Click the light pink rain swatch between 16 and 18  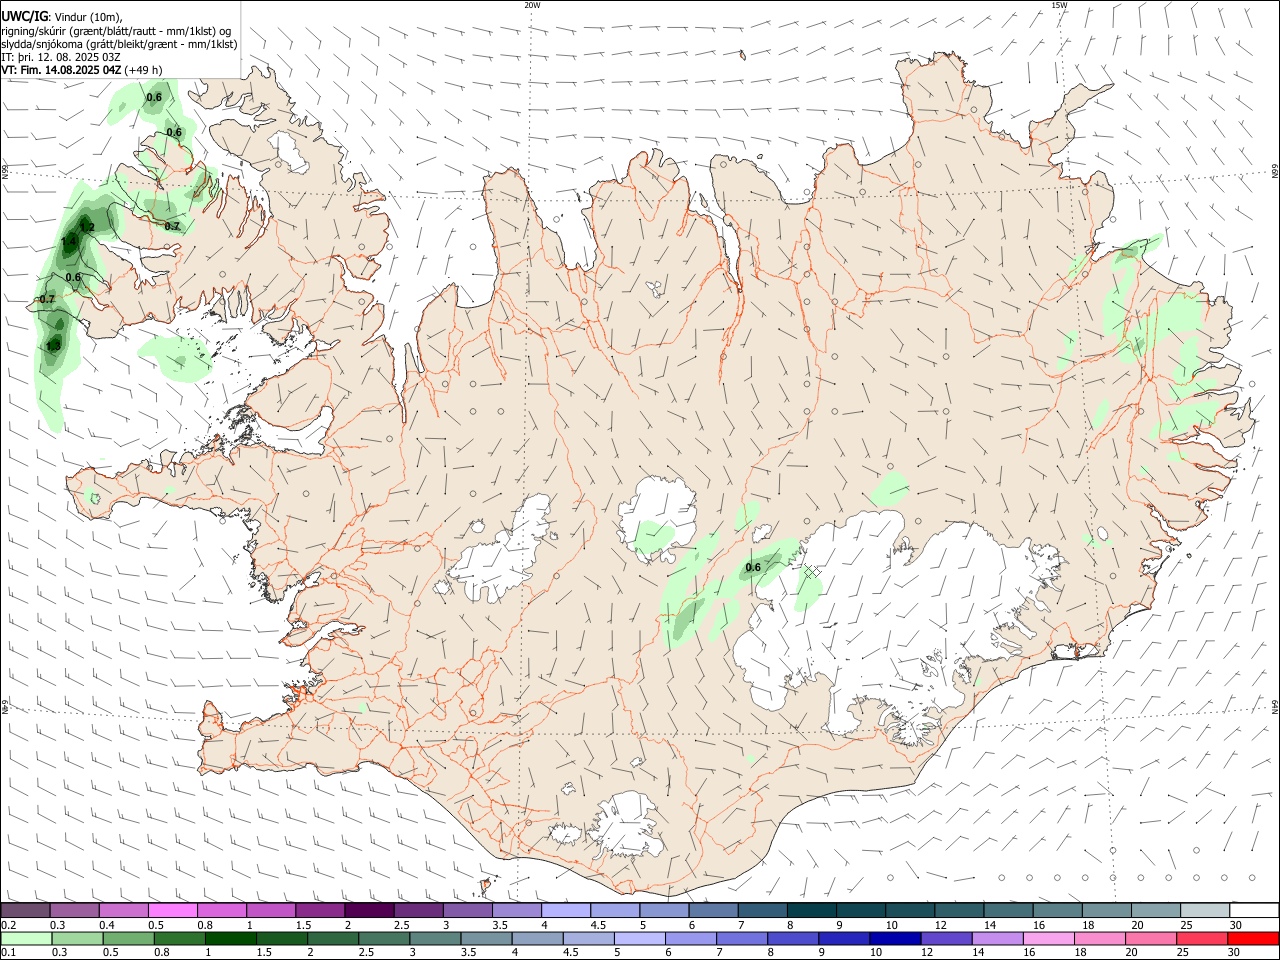pos(1048,938)
